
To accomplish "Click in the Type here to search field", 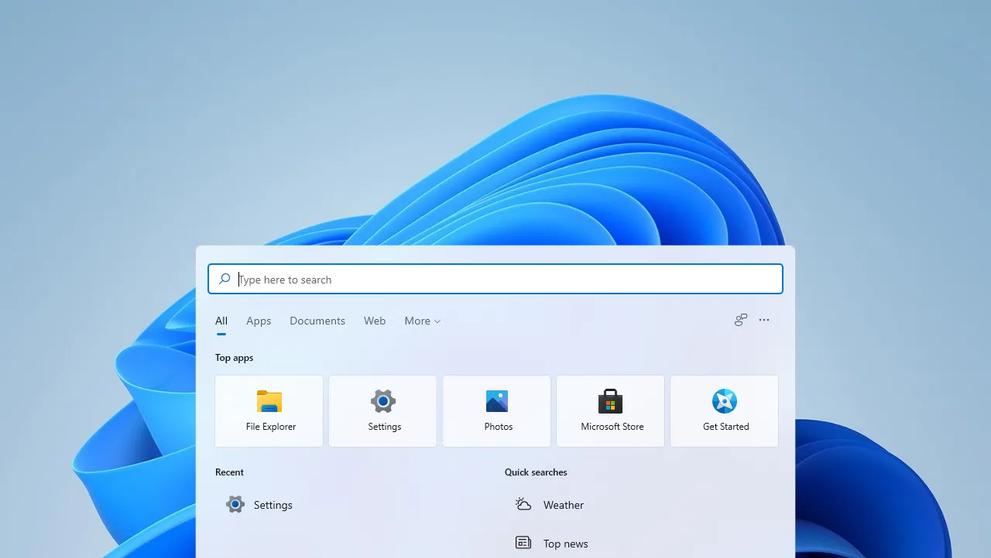I will 496,279.
